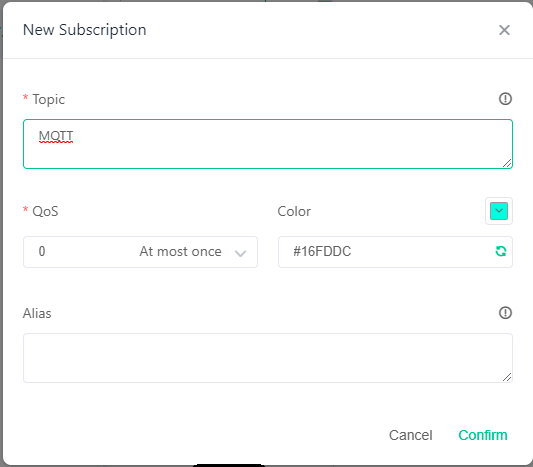Click the Alias textarea resize grip
The image size is (533, 467).
(507, 377)
